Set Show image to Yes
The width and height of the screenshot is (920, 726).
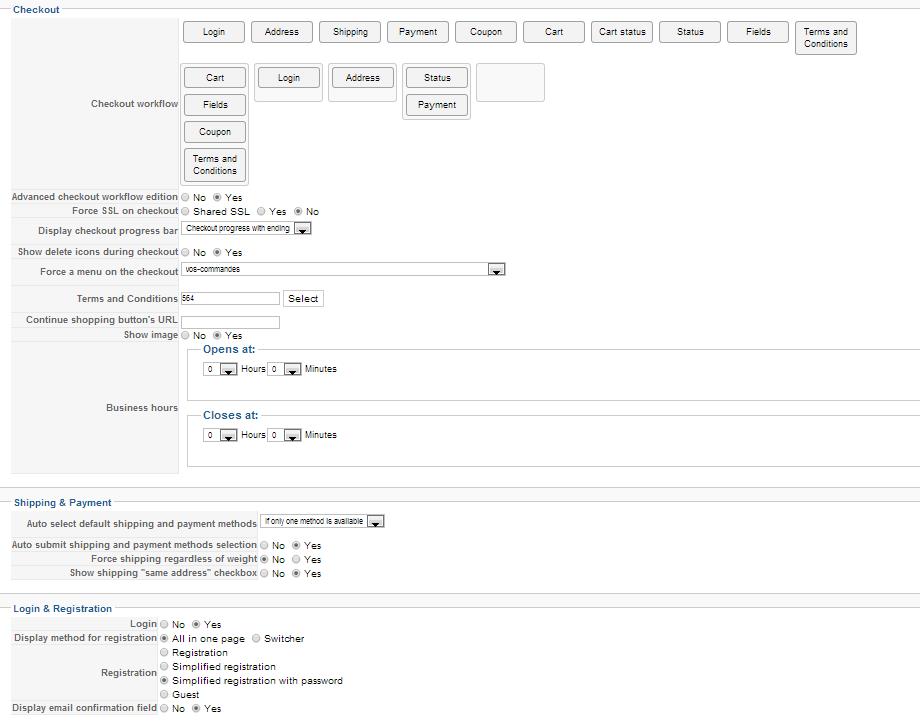coord(217,335)
